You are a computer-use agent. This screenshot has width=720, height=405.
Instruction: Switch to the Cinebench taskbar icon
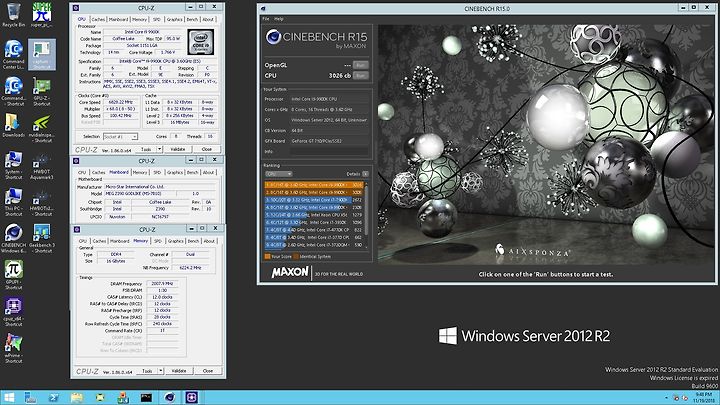click(x=169, y=398)
